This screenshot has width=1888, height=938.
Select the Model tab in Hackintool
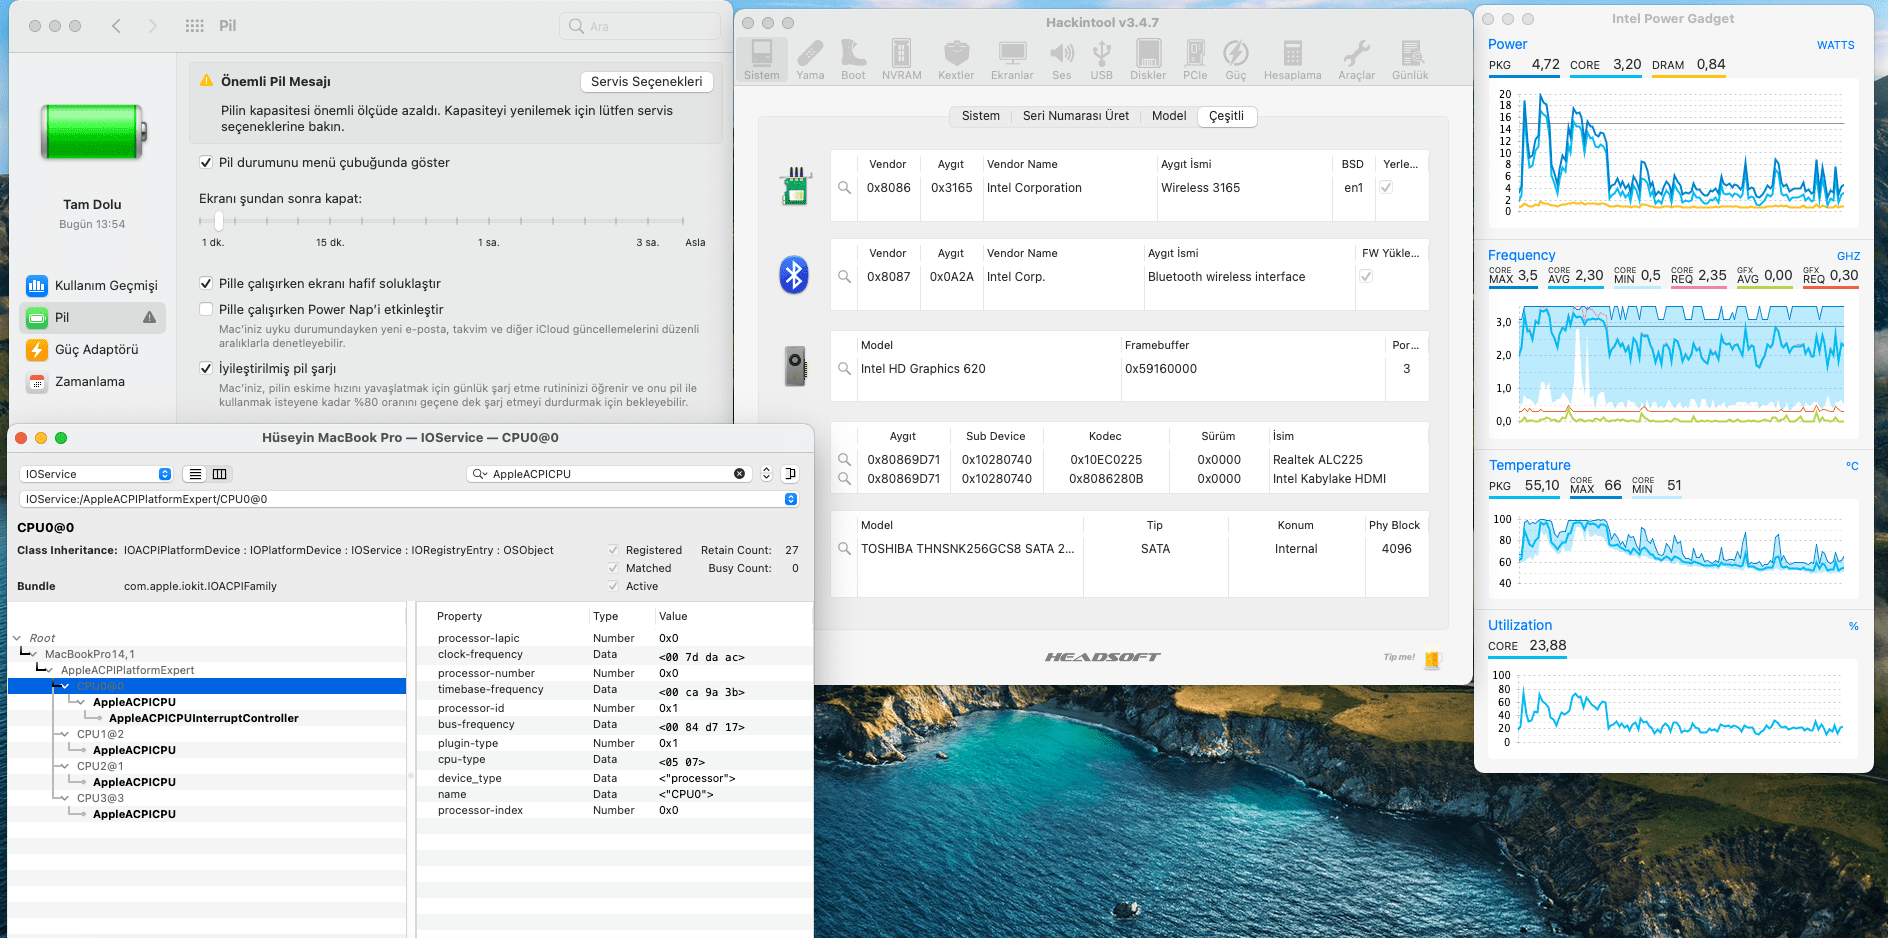coord(1168,116)
